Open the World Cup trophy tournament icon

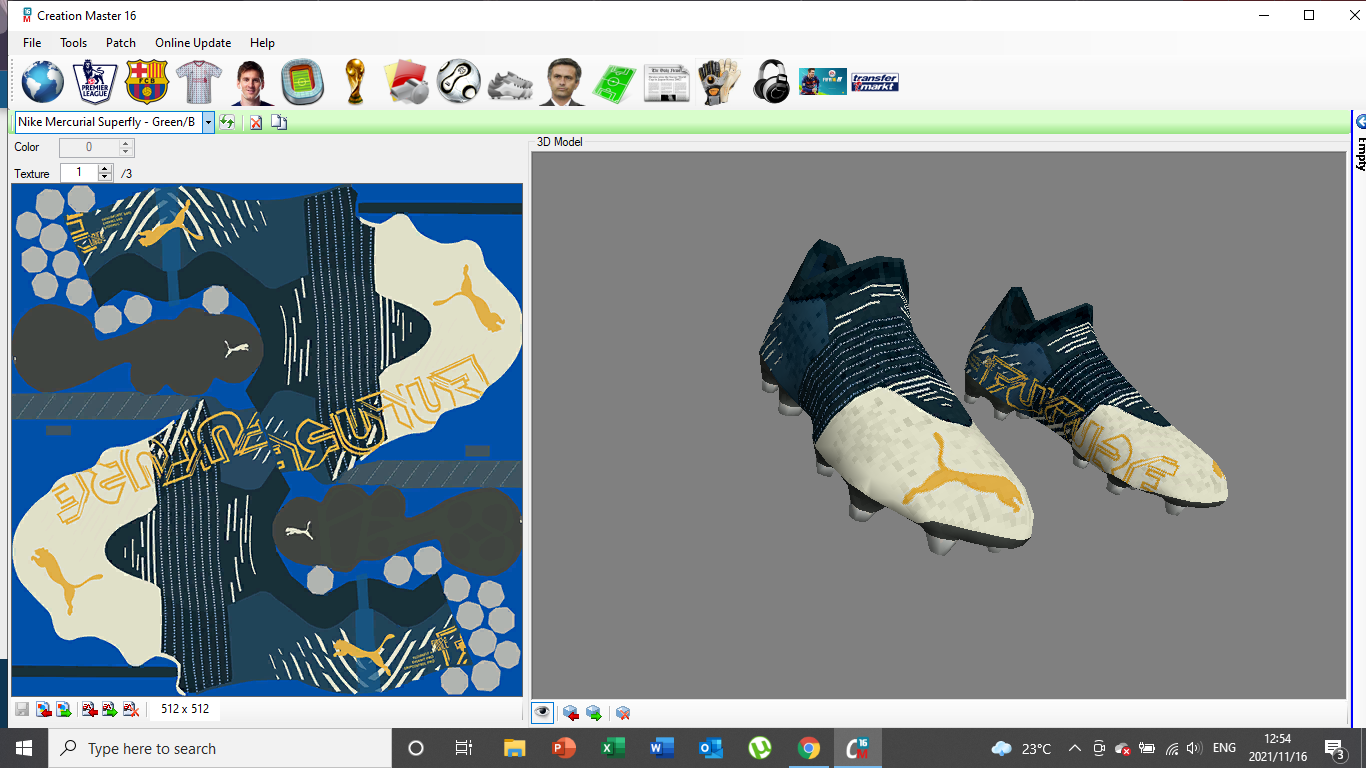point(354,82)
